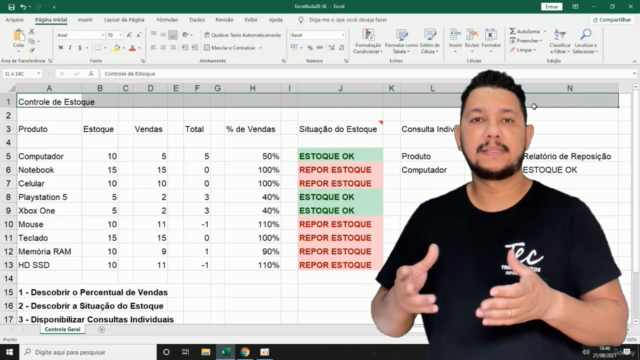Image resolution: width=640 pixels, height=360 pixels.
Task: Click the Diga-me o que você deseja fazer box
Action: click(x=348, y=20)
